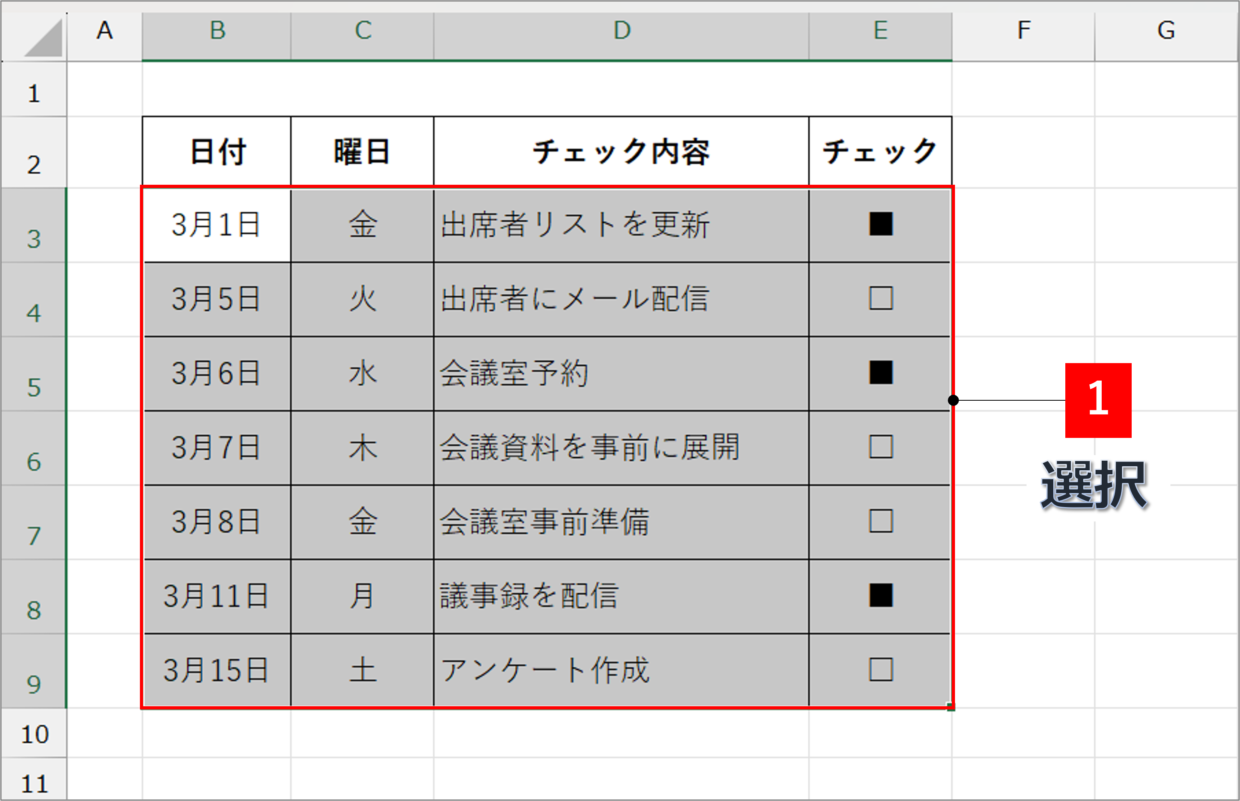Viewport: 1240px width, 801px height.
Task: Select the cell with 会議室事前準備
Action: [x=622, y=522]
